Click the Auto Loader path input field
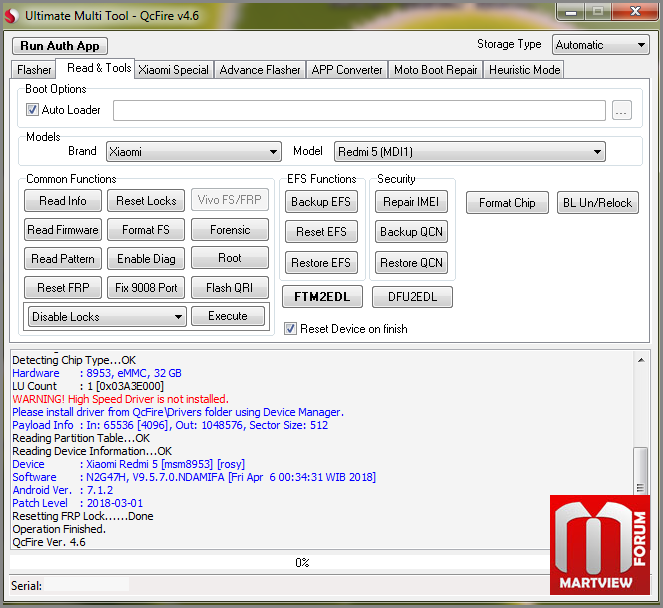663x608 pixels. (x=359, y=110)
